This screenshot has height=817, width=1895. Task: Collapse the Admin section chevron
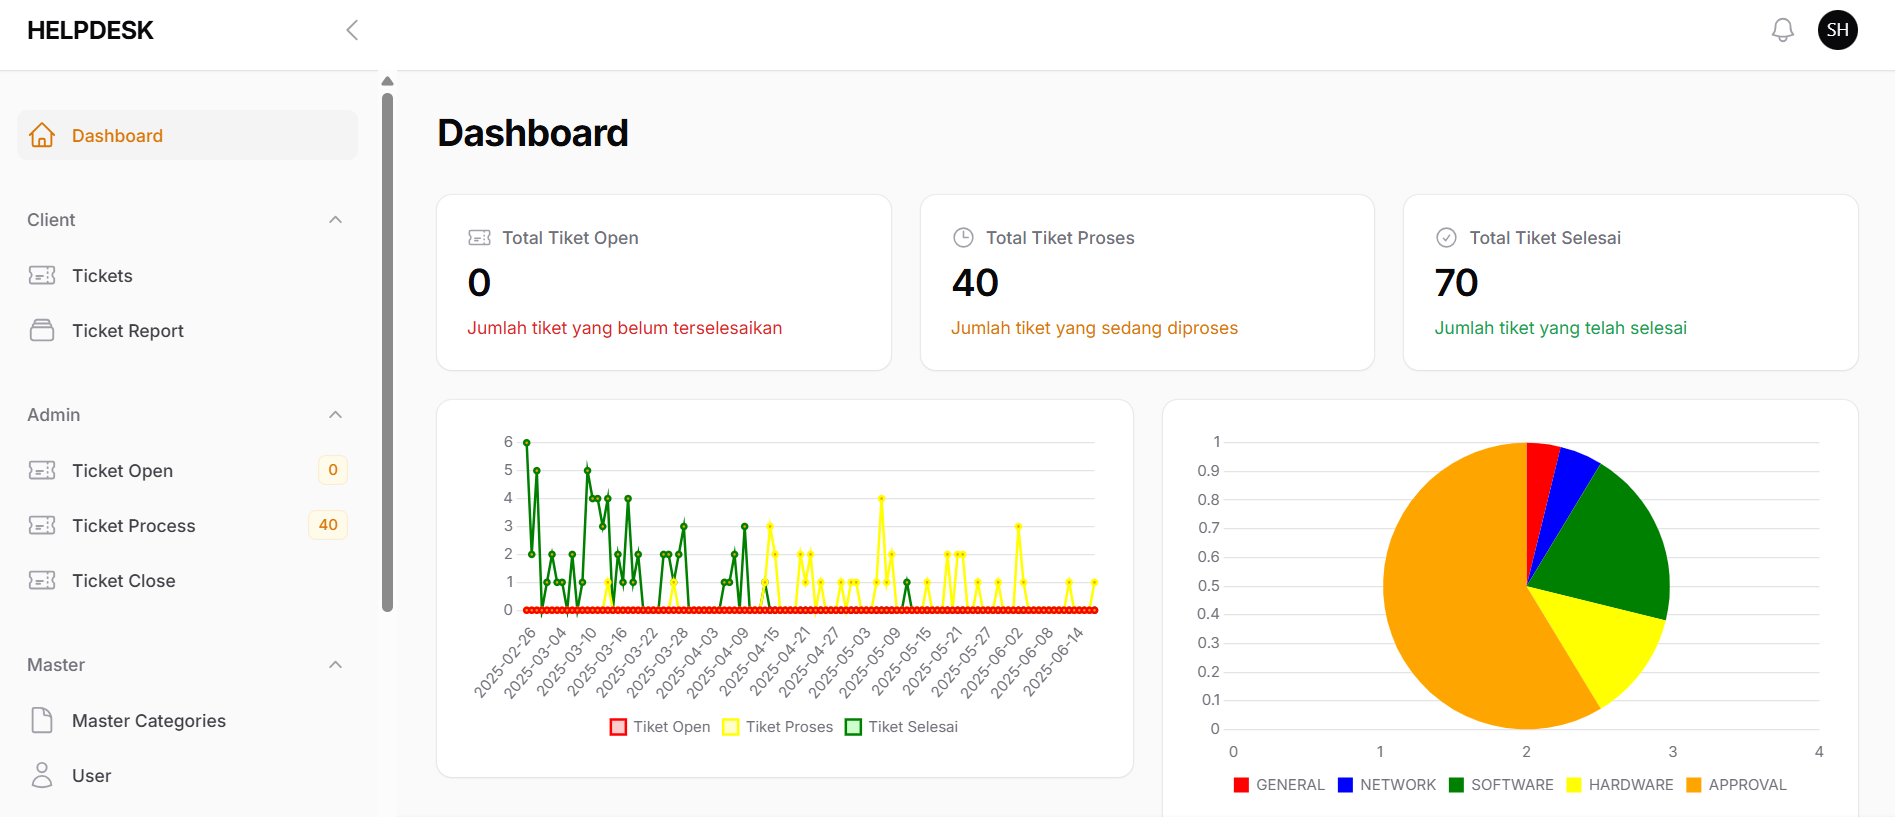336,415
